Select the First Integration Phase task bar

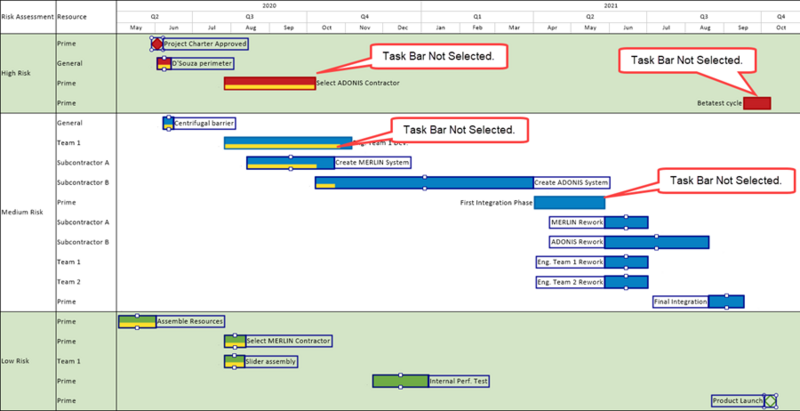569,202
